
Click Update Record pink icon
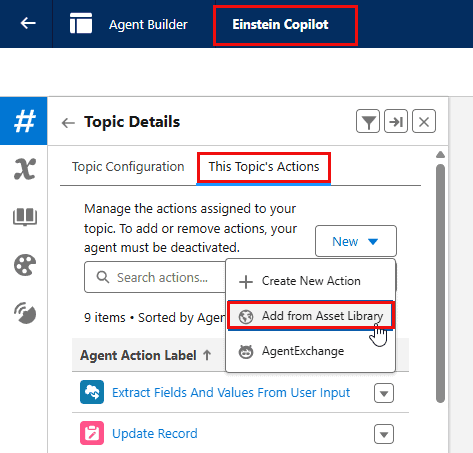click(x=92, y=433)
